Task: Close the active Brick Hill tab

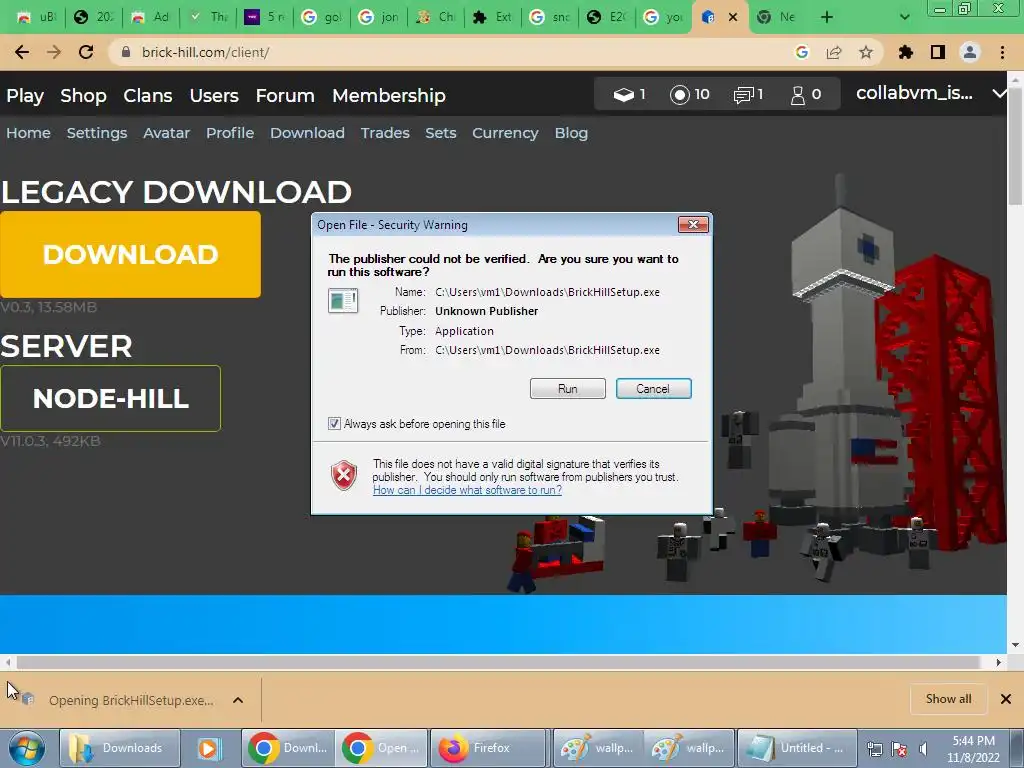Action: [733, 17]
